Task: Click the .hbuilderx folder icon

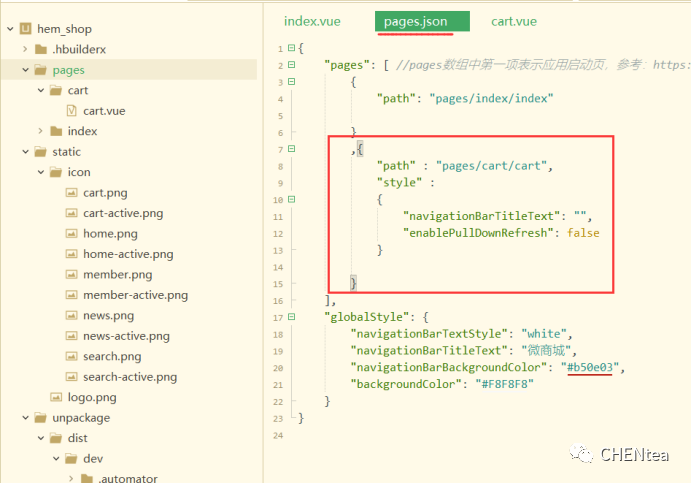Action: pos(41,49)
